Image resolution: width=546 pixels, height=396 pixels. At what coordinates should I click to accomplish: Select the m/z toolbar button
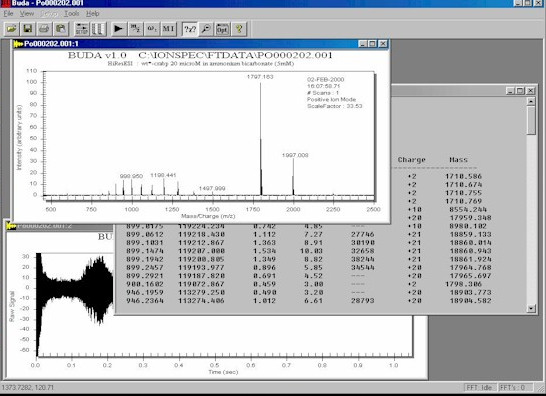135,29
